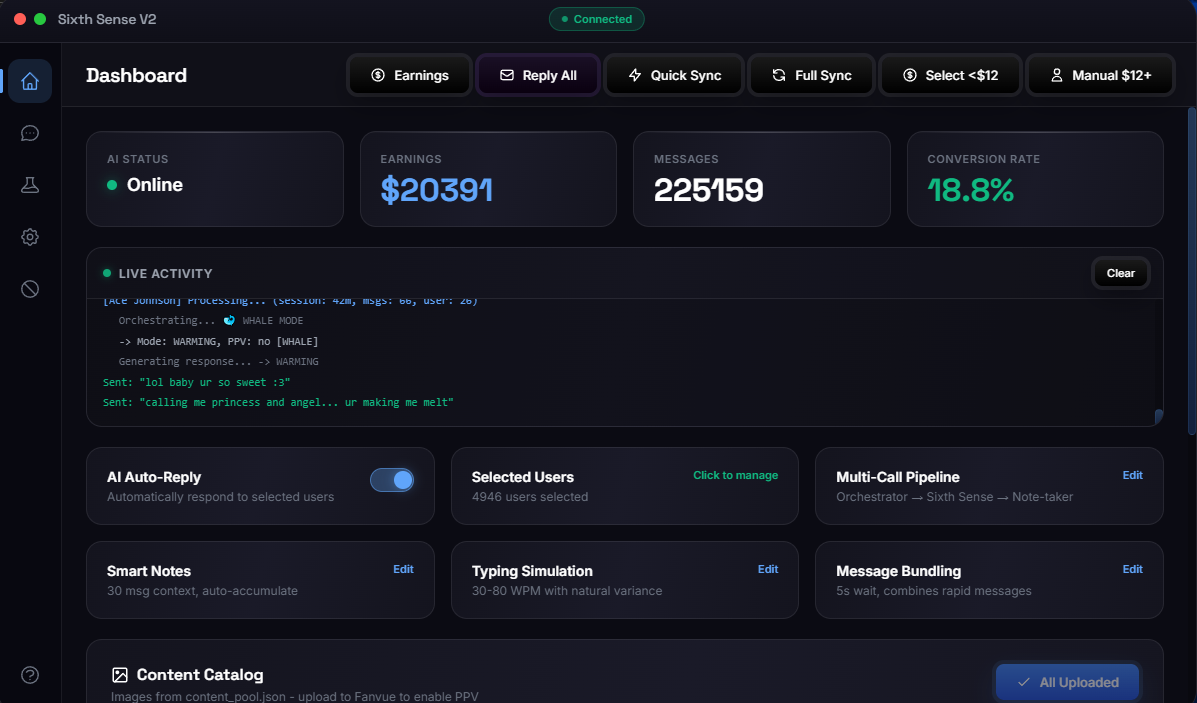The height and width of the screenshot is (703, 1197).
Task: Open Edit for Message Bundling
Action: pyautogui.click(x=1132, y=569)
